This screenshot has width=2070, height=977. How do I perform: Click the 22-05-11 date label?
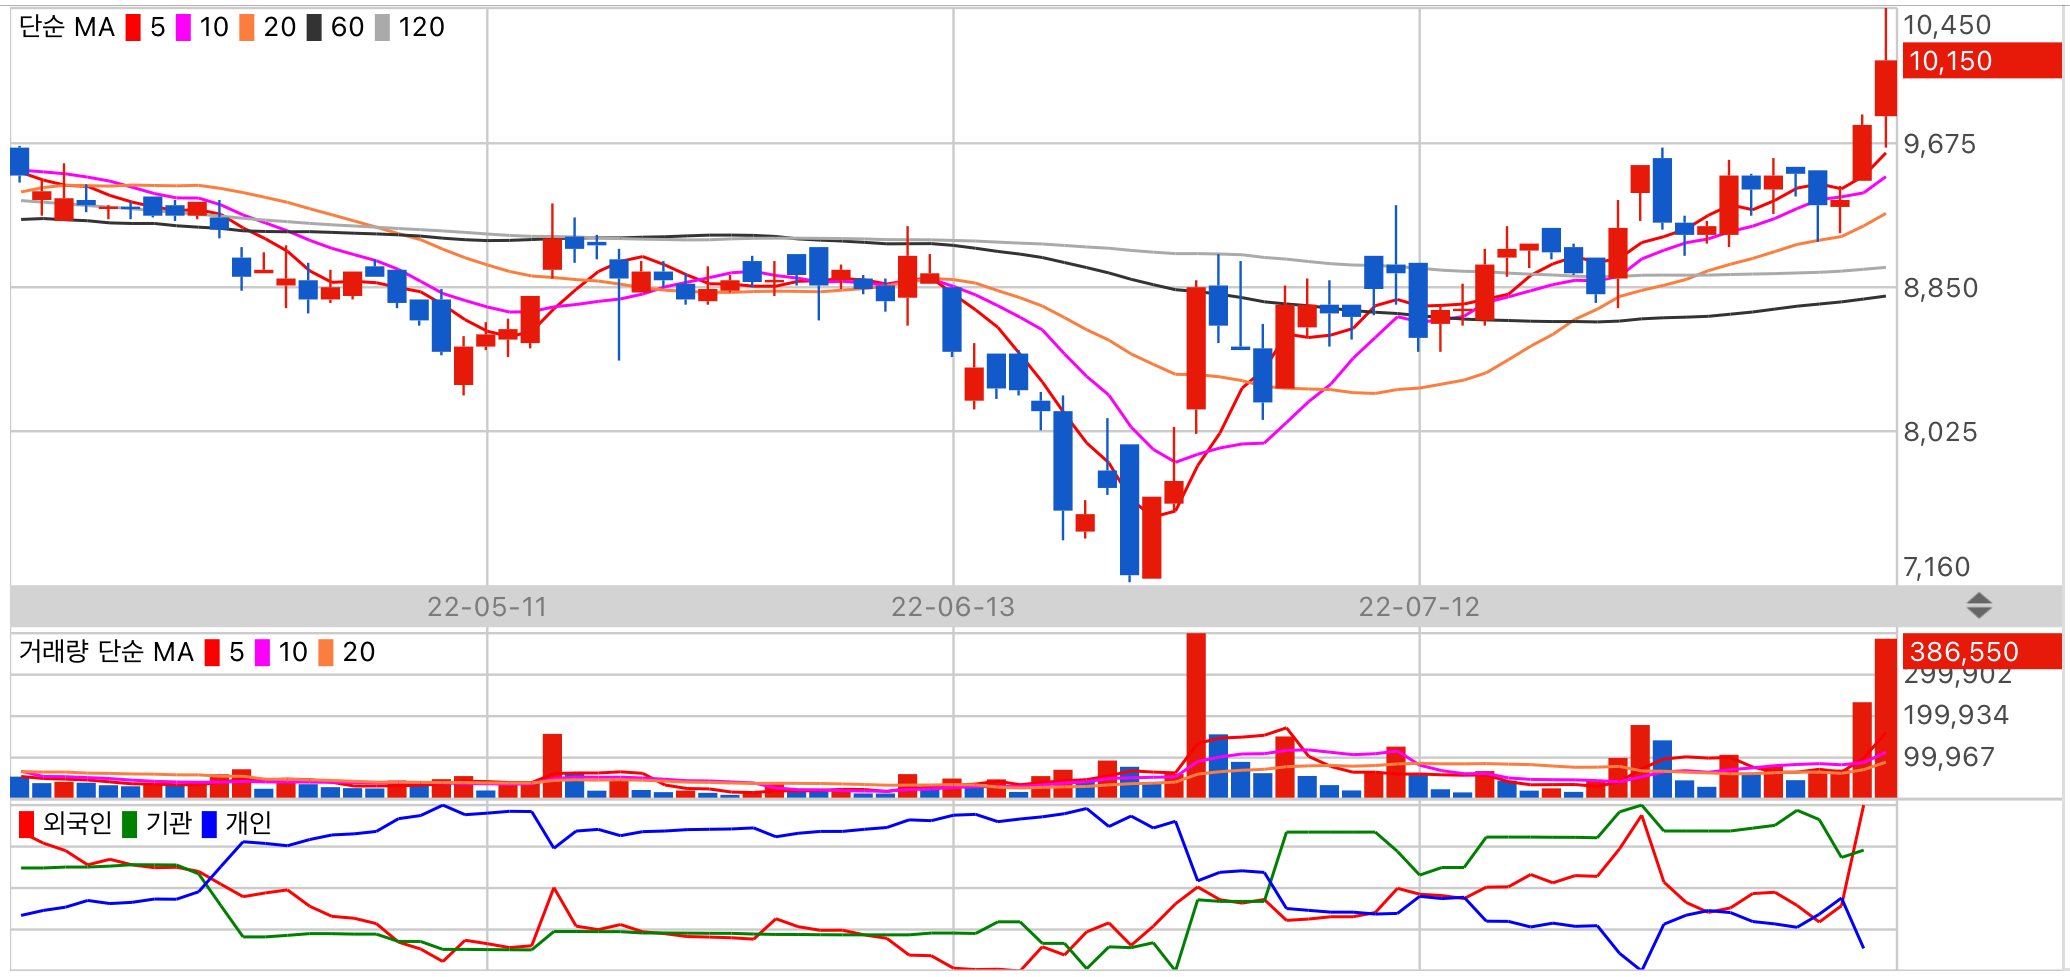pos(487,607)
